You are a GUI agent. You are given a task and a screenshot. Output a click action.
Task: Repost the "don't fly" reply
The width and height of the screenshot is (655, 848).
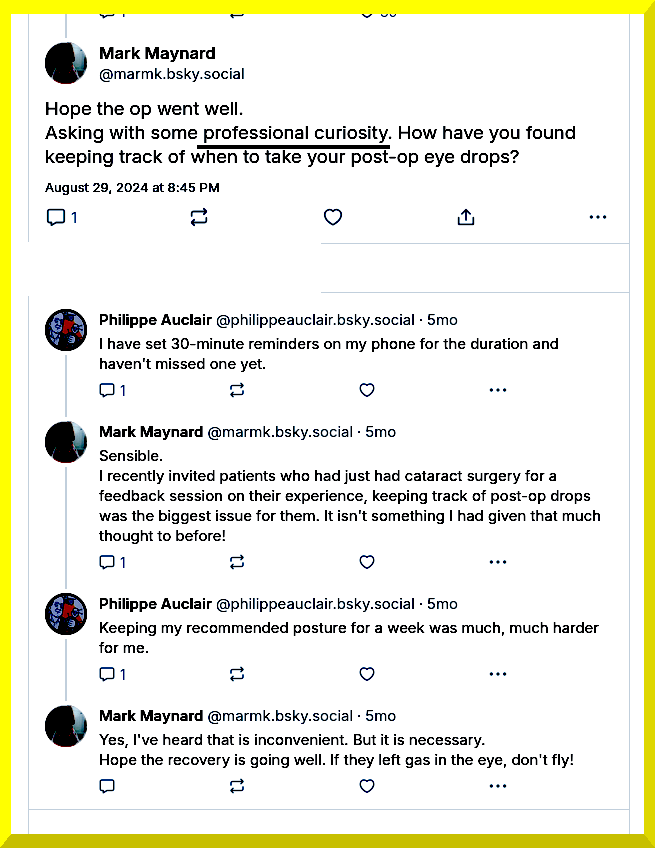point(237,786)
